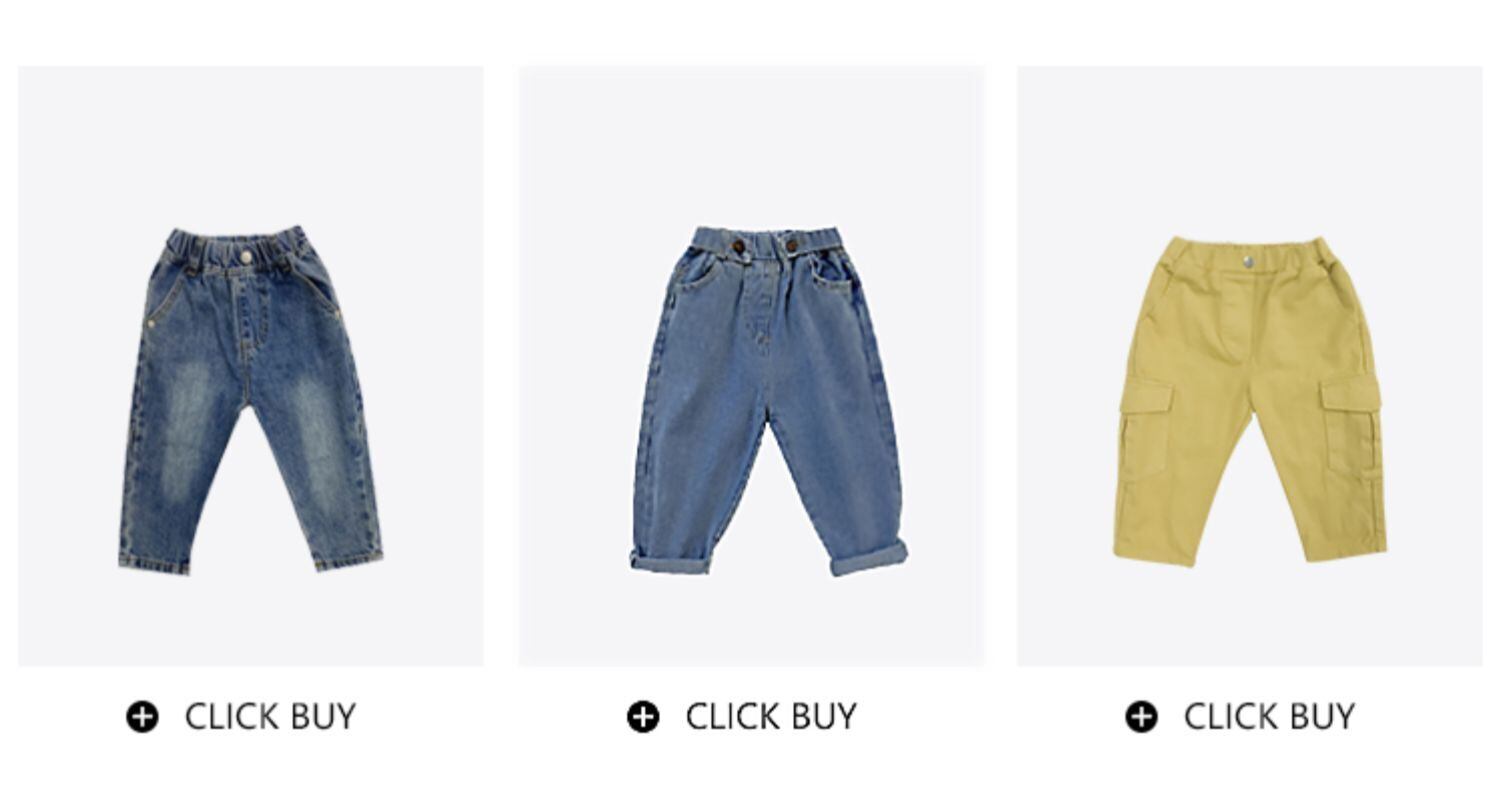
Task: Click the silver waistband button on the faded jeans
Action: click(x=246, y=258)
